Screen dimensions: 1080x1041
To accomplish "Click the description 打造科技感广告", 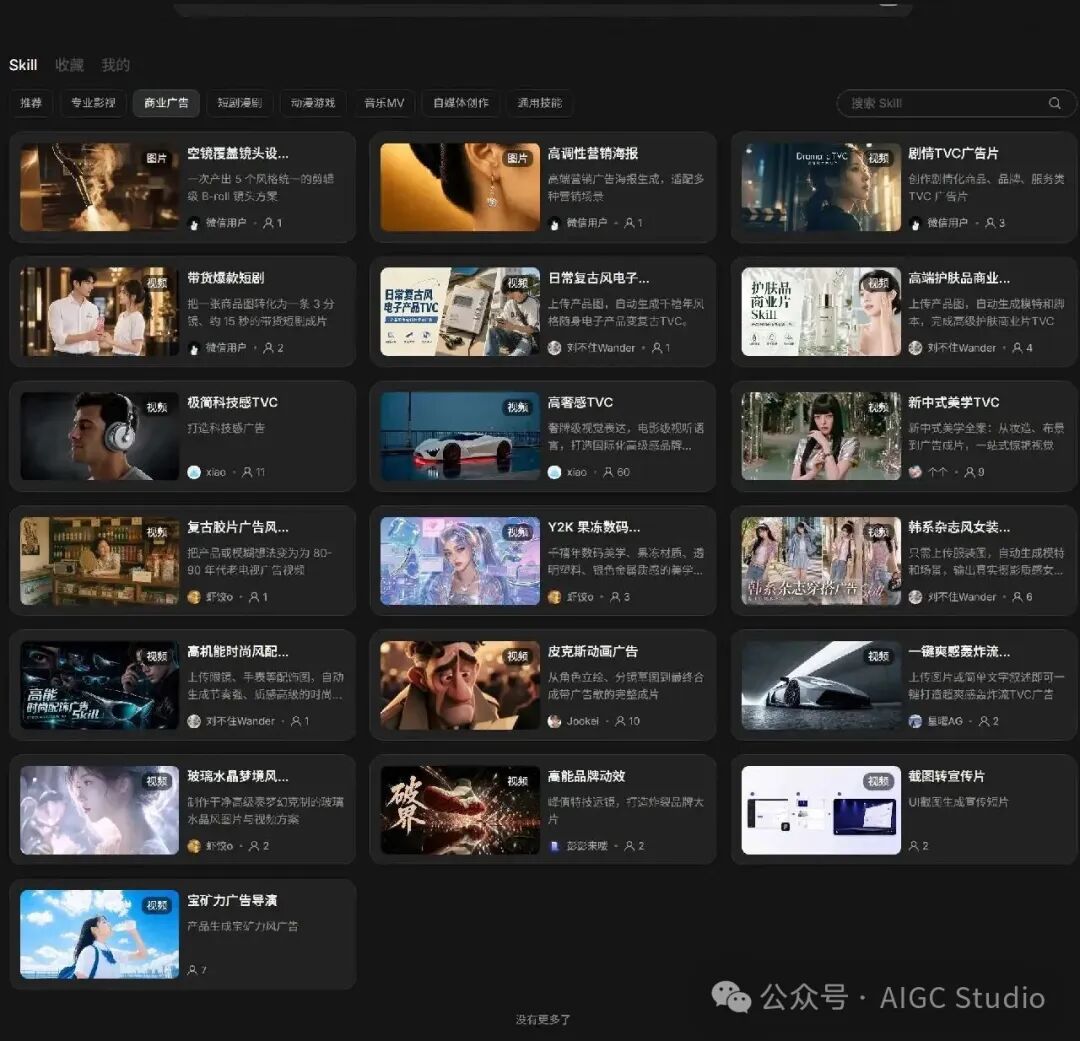I will (x=226, y=428).
